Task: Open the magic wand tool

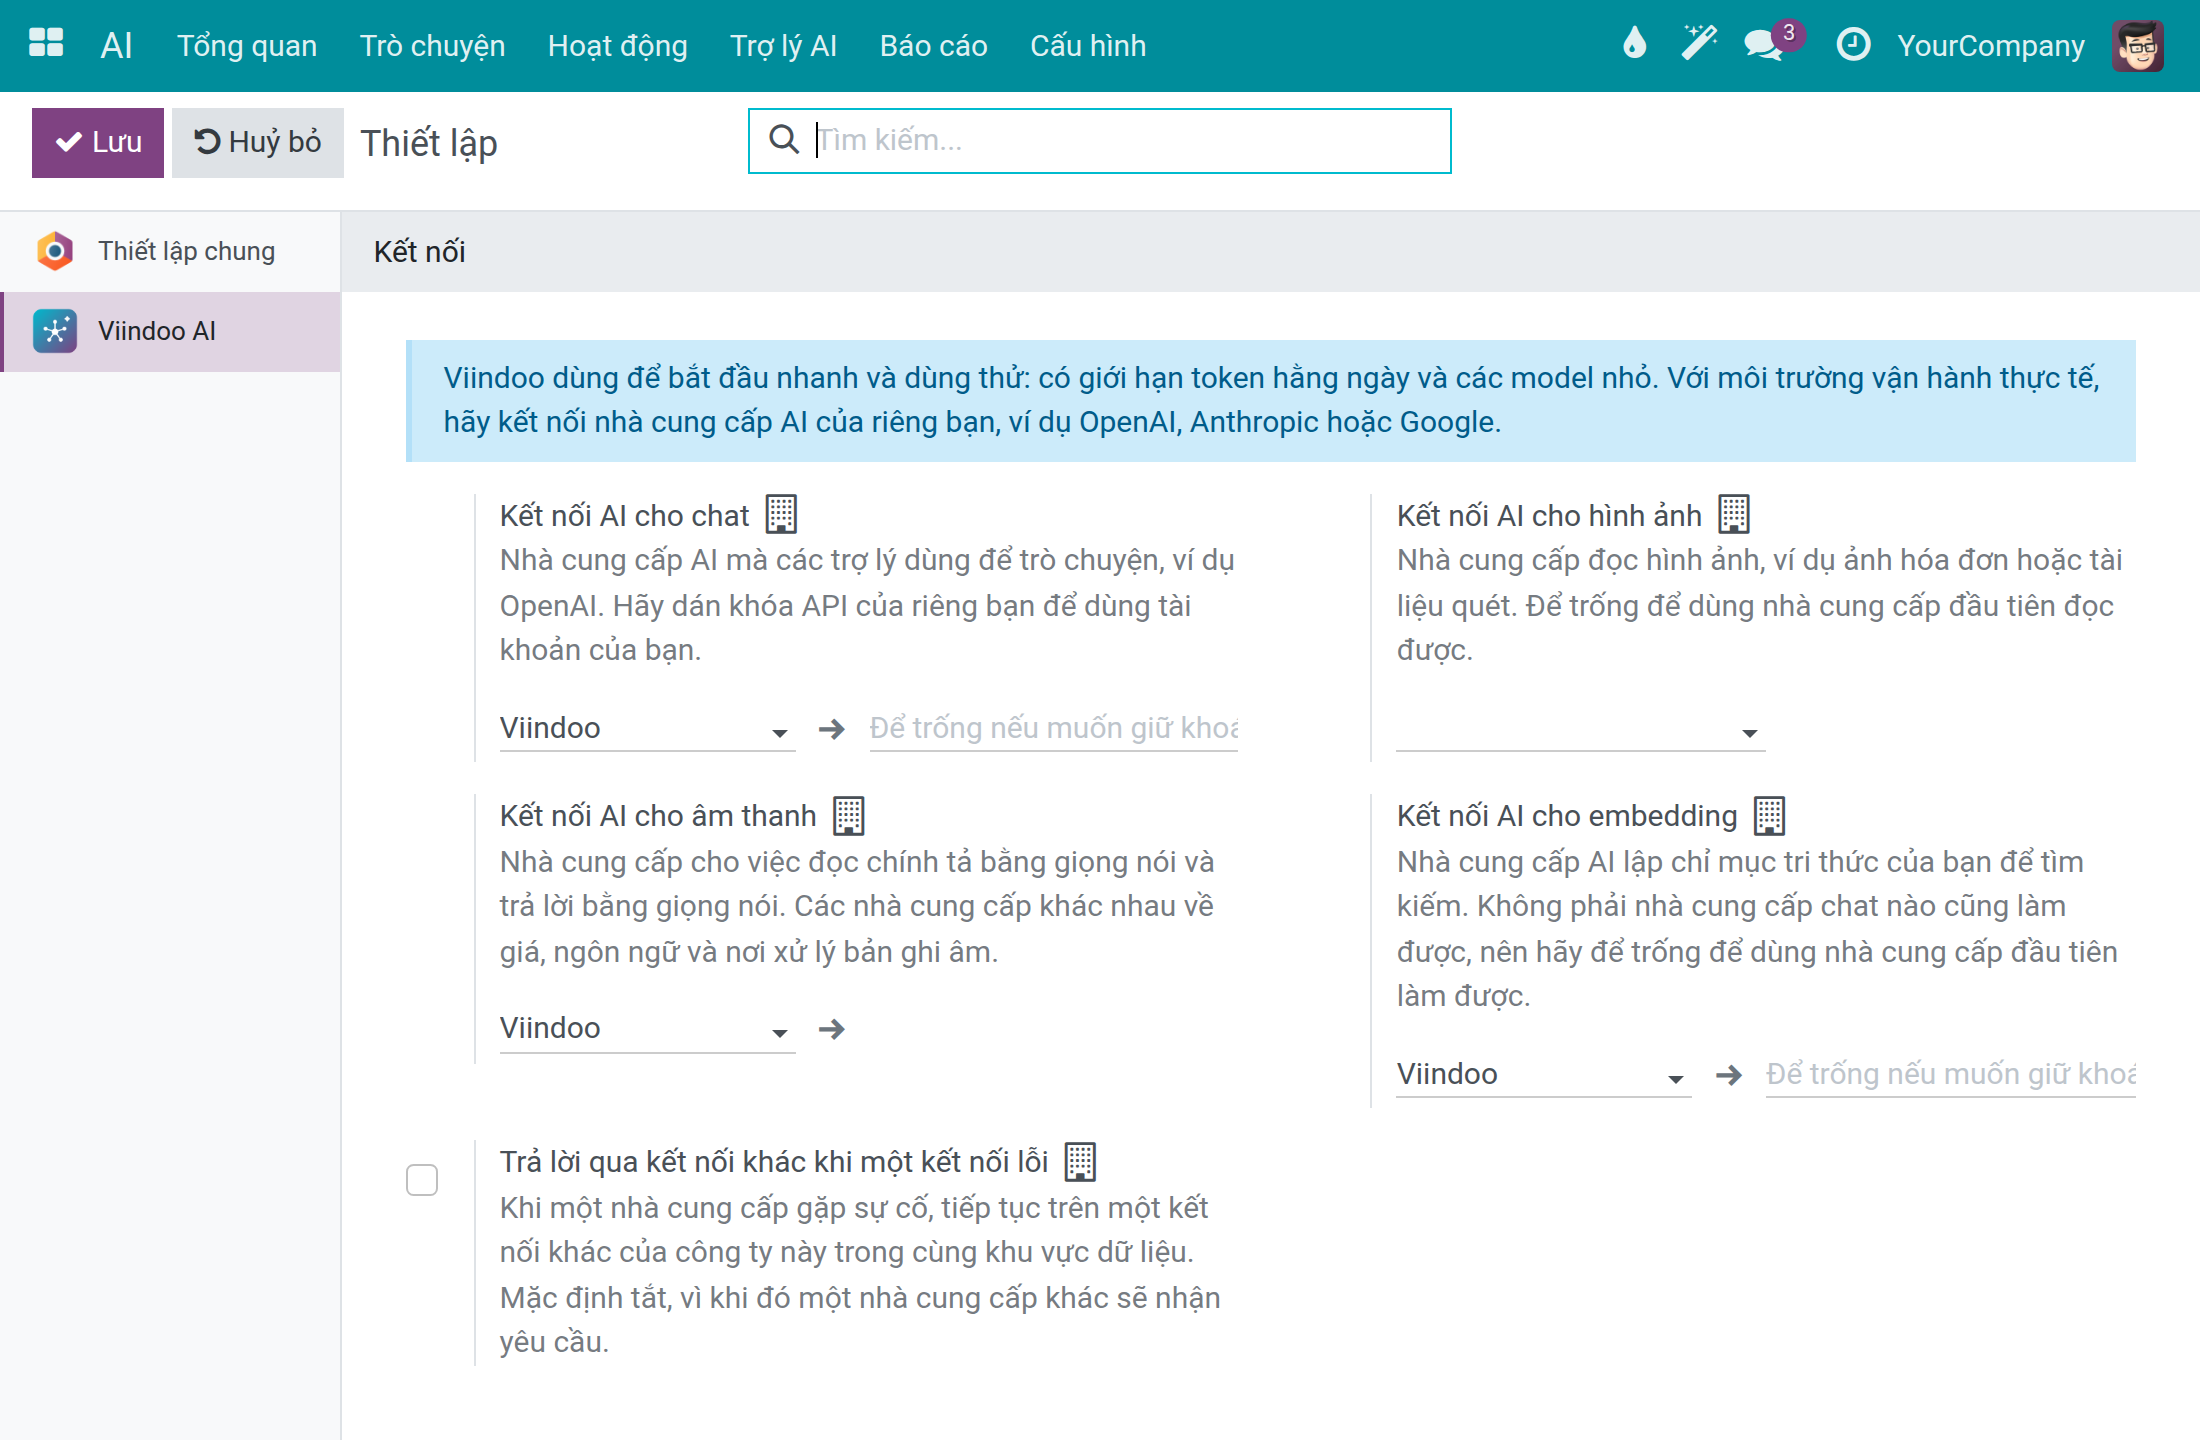Action: point(1698,44)
